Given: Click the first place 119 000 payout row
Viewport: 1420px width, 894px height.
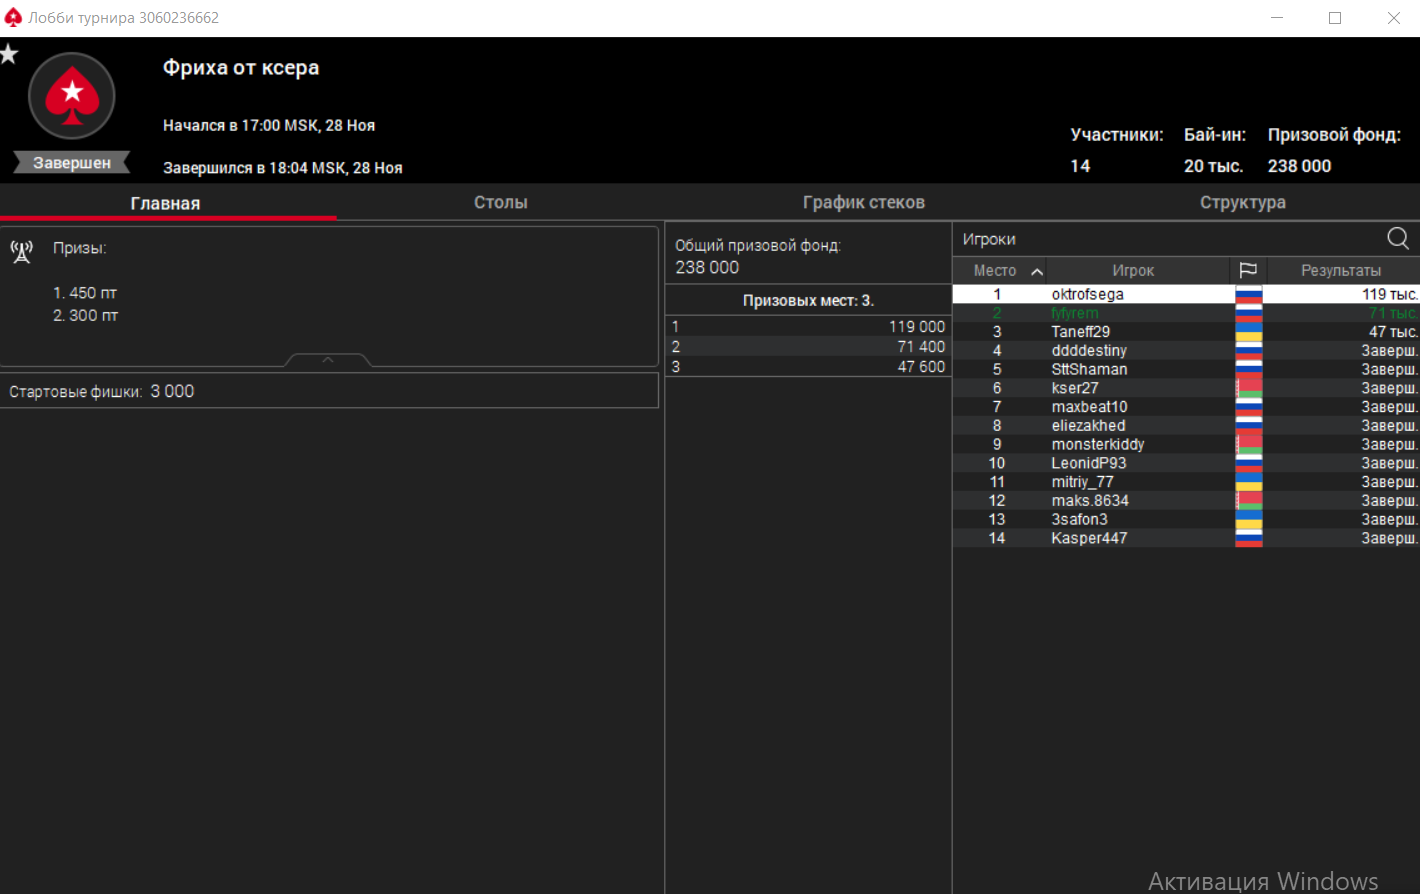Looking at the screenshot, I should (808, 327).
